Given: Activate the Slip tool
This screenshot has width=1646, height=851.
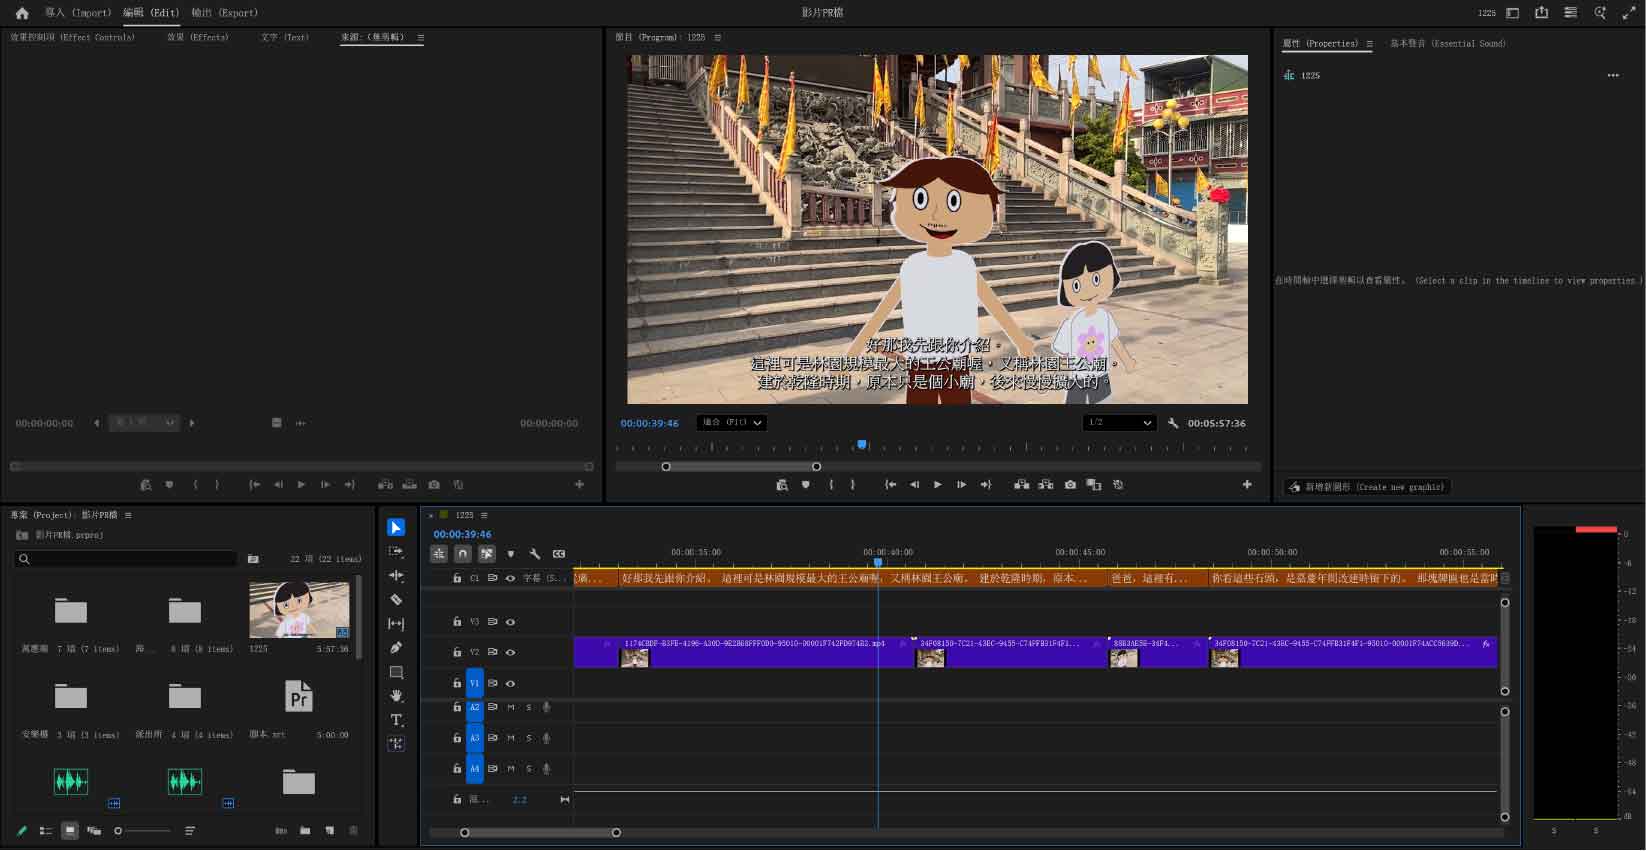Looking at the screenshot, I should 396,623.
